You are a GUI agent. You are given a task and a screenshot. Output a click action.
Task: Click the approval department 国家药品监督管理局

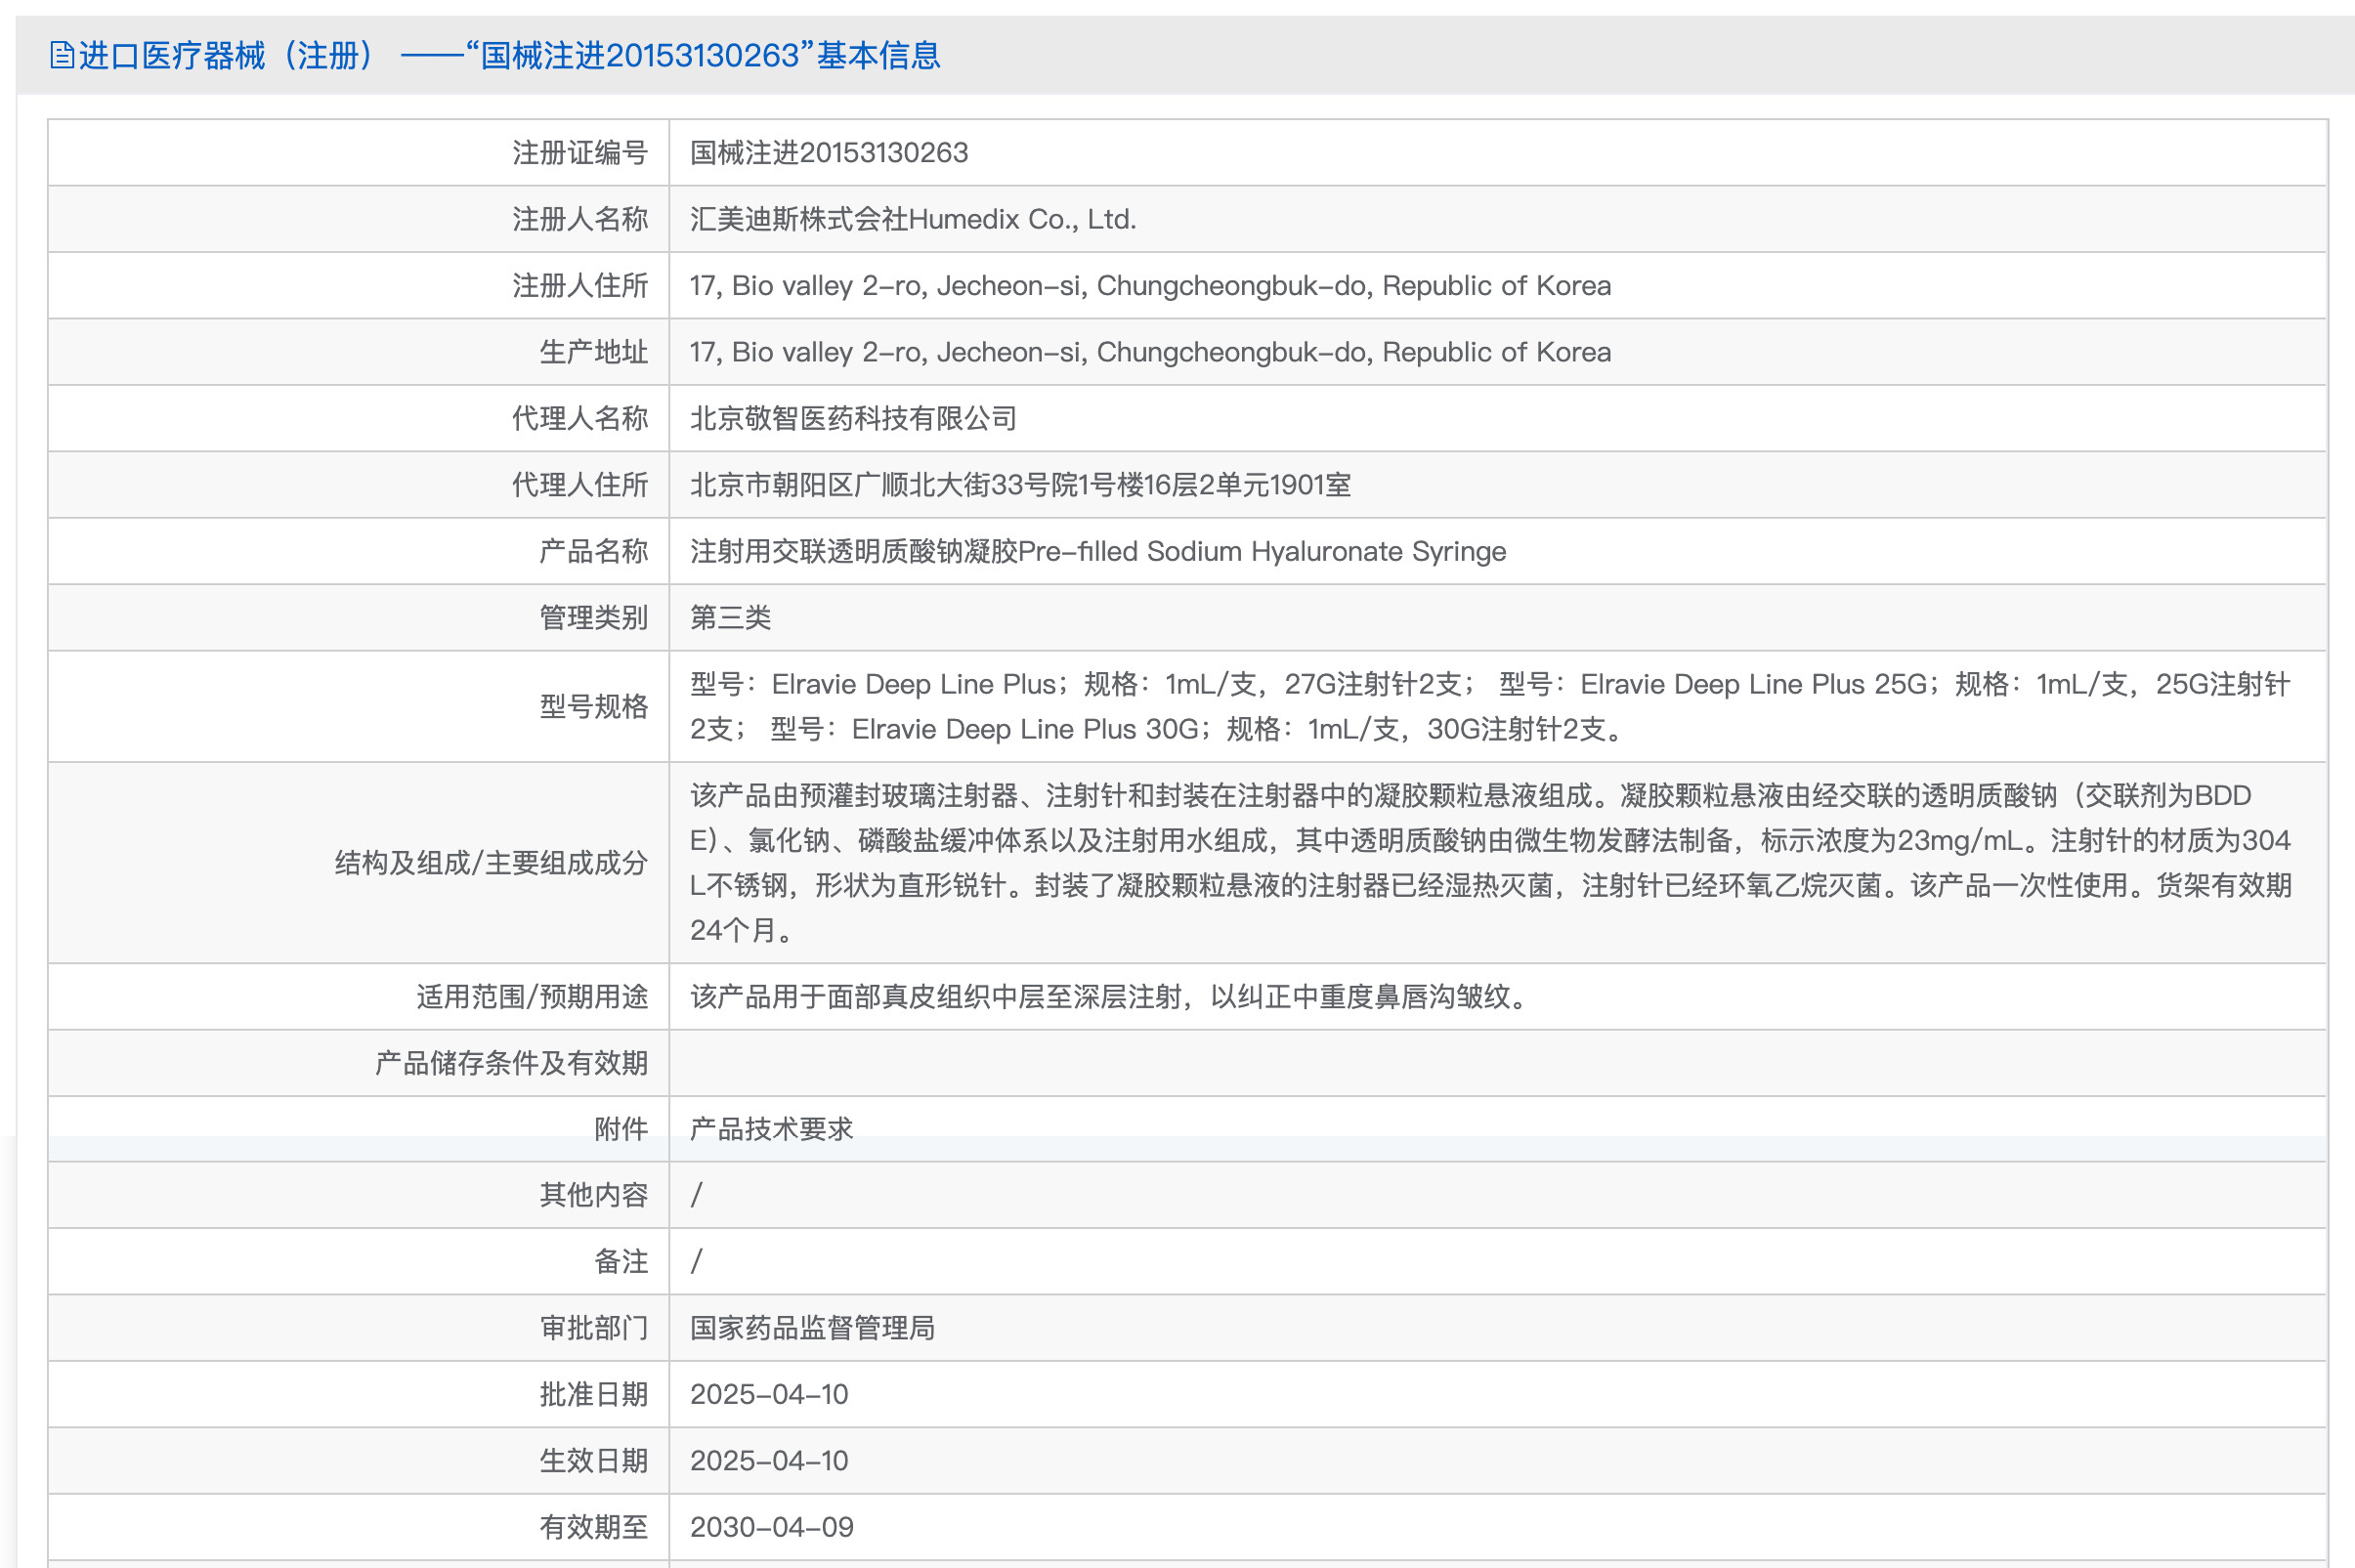click(812, 1327)
